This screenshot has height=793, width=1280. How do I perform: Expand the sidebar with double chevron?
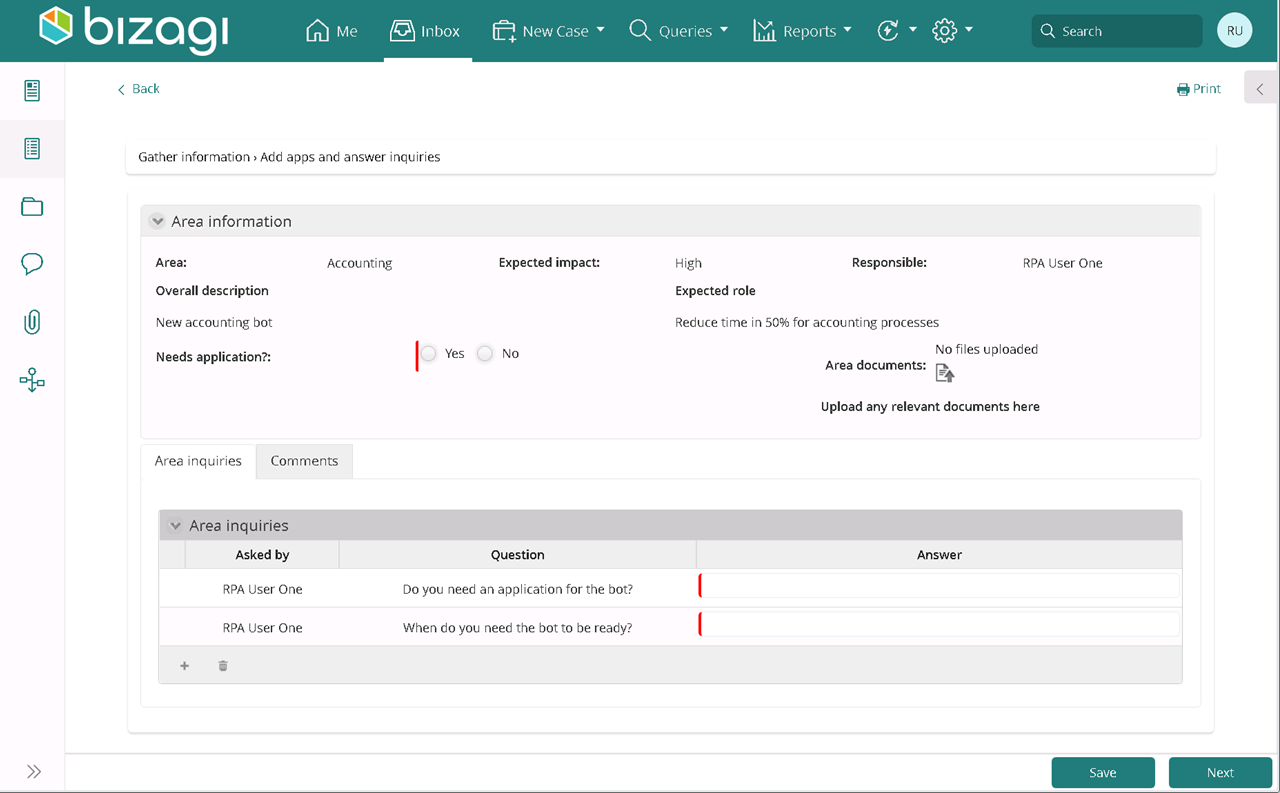[x=34, y=771]
